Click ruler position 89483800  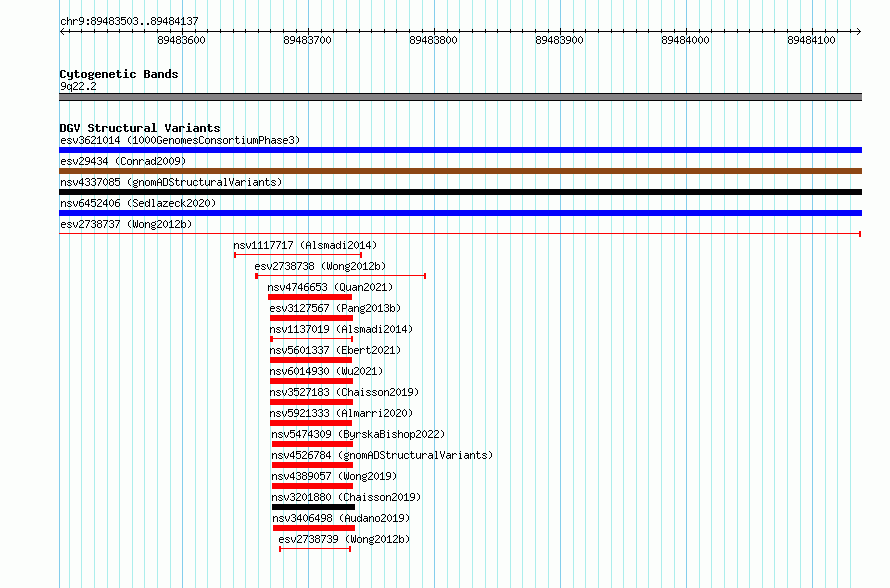434,40
